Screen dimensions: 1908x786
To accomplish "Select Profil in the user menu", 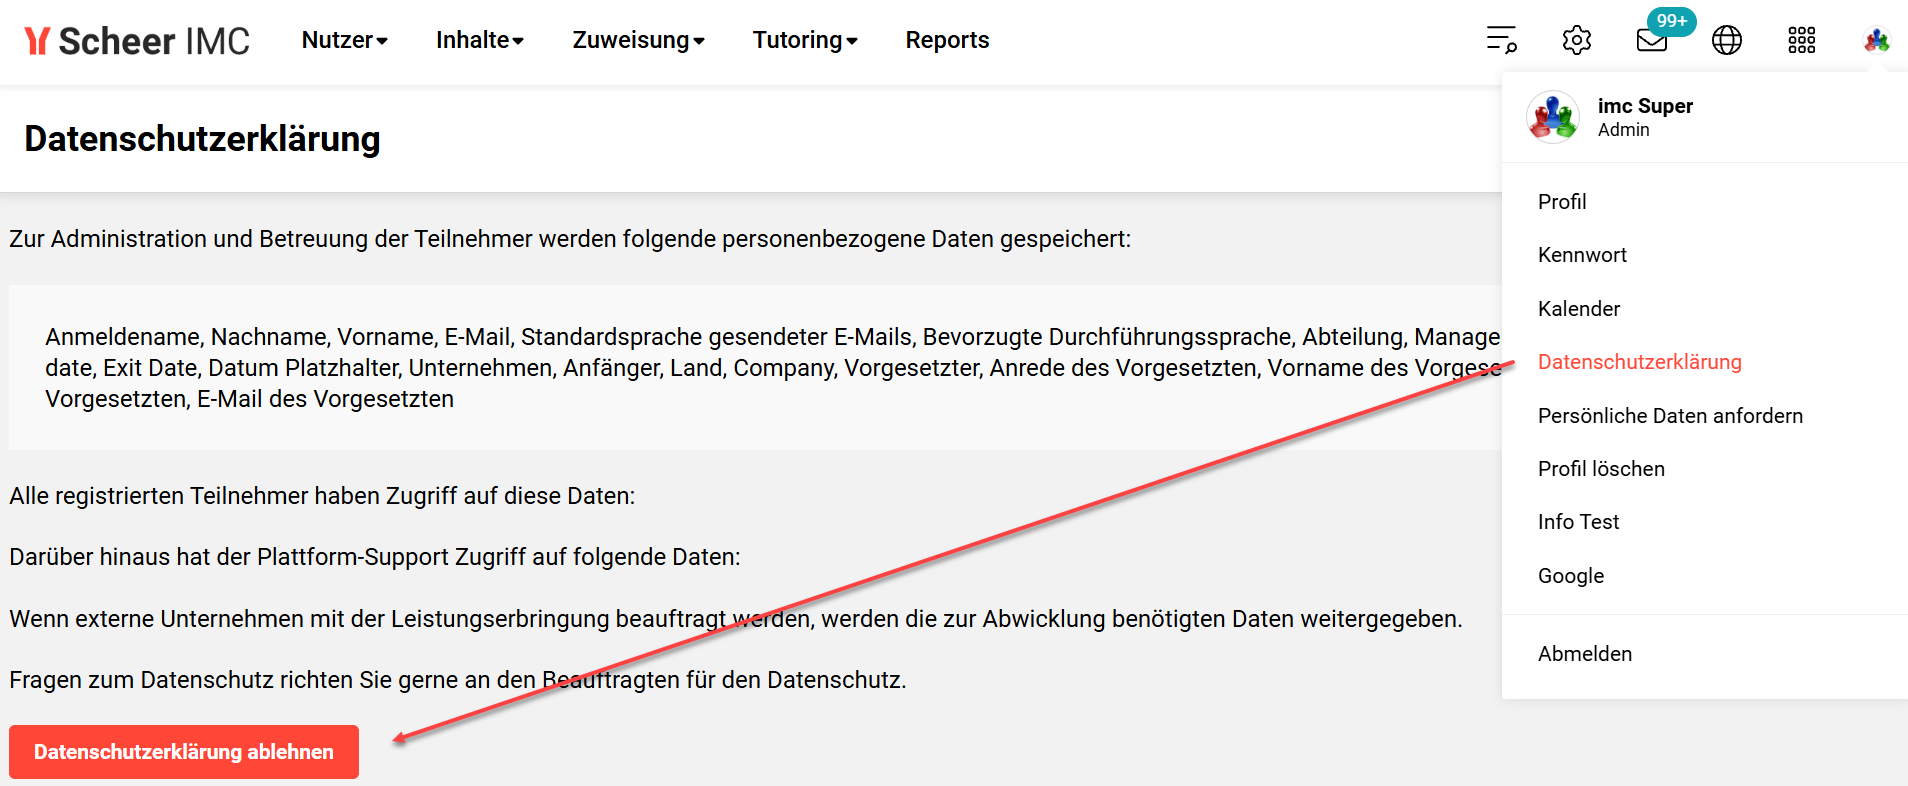I will (1562, 202).
